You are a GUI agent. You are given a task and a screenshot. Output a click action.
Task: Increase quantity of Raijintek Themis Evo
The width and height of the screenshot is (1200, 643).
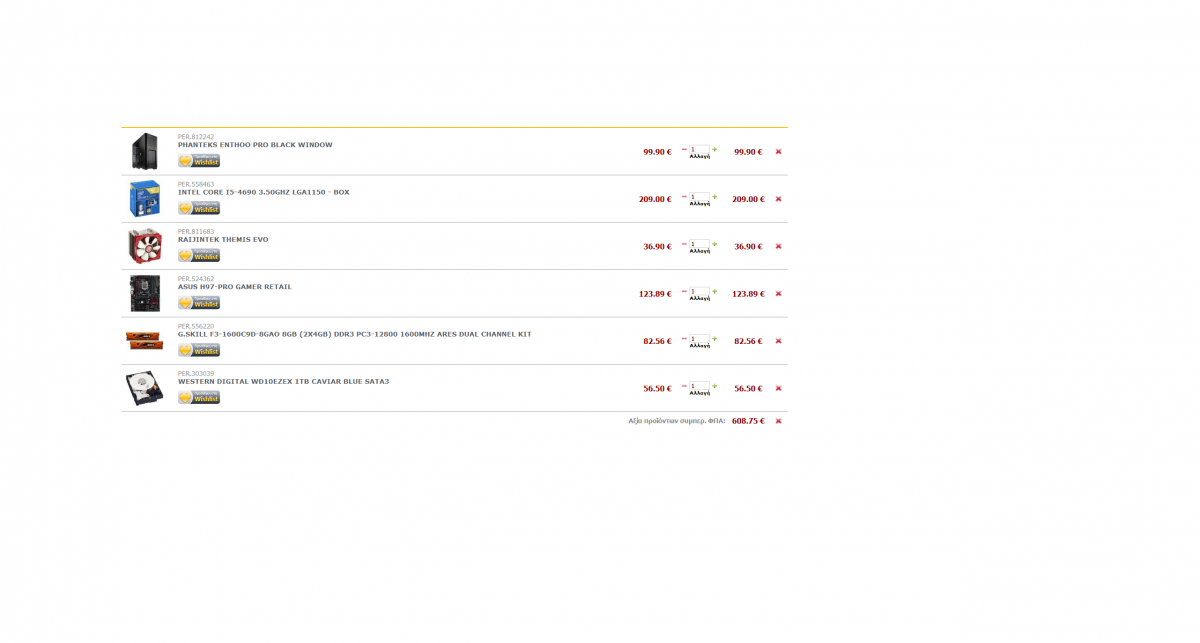pos(715,243)
